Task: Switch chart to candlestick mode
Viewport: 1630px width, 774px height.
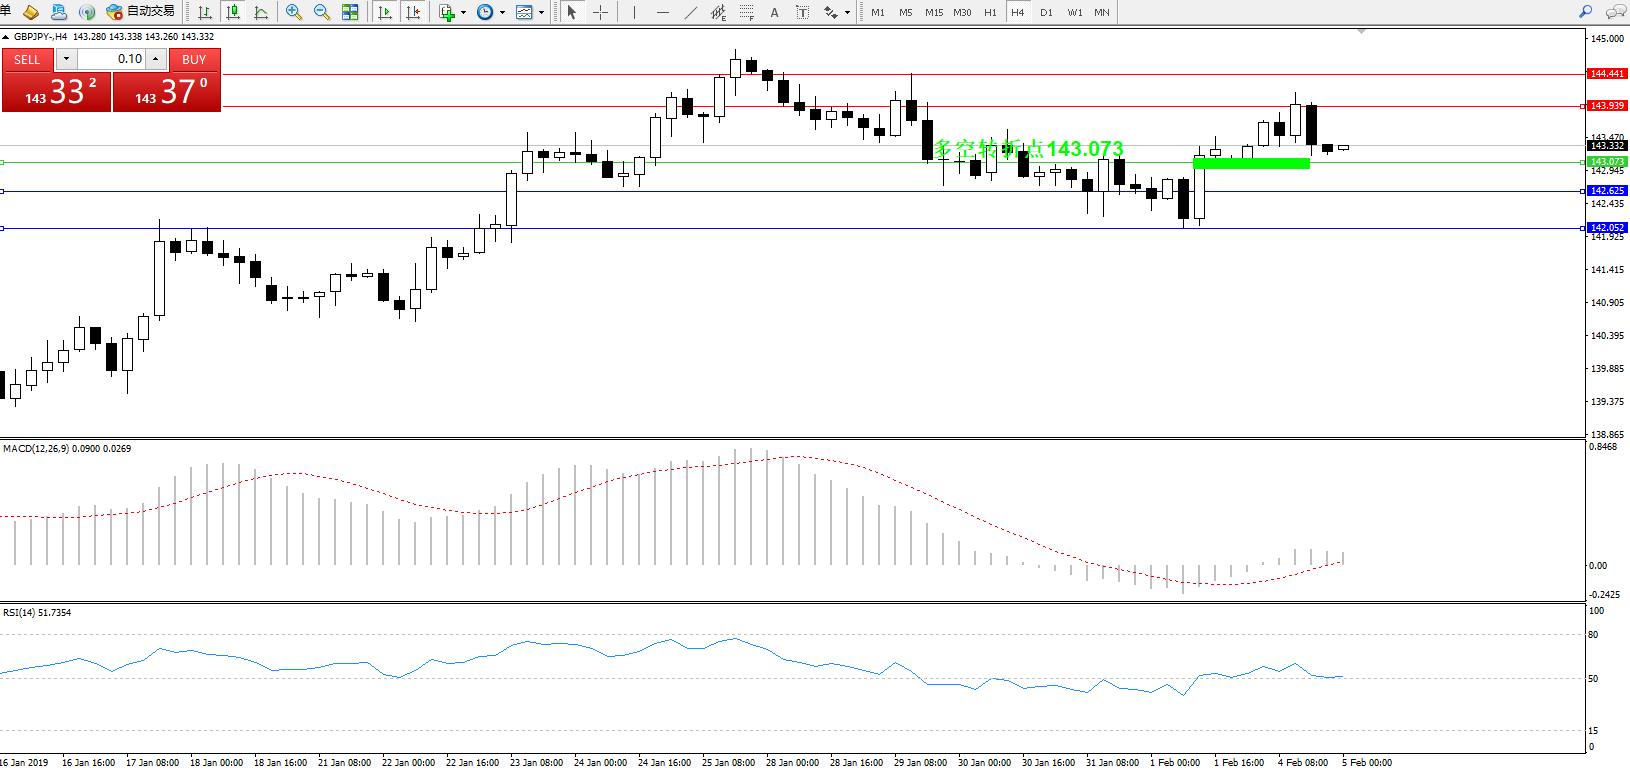Action: pos(233,12)
